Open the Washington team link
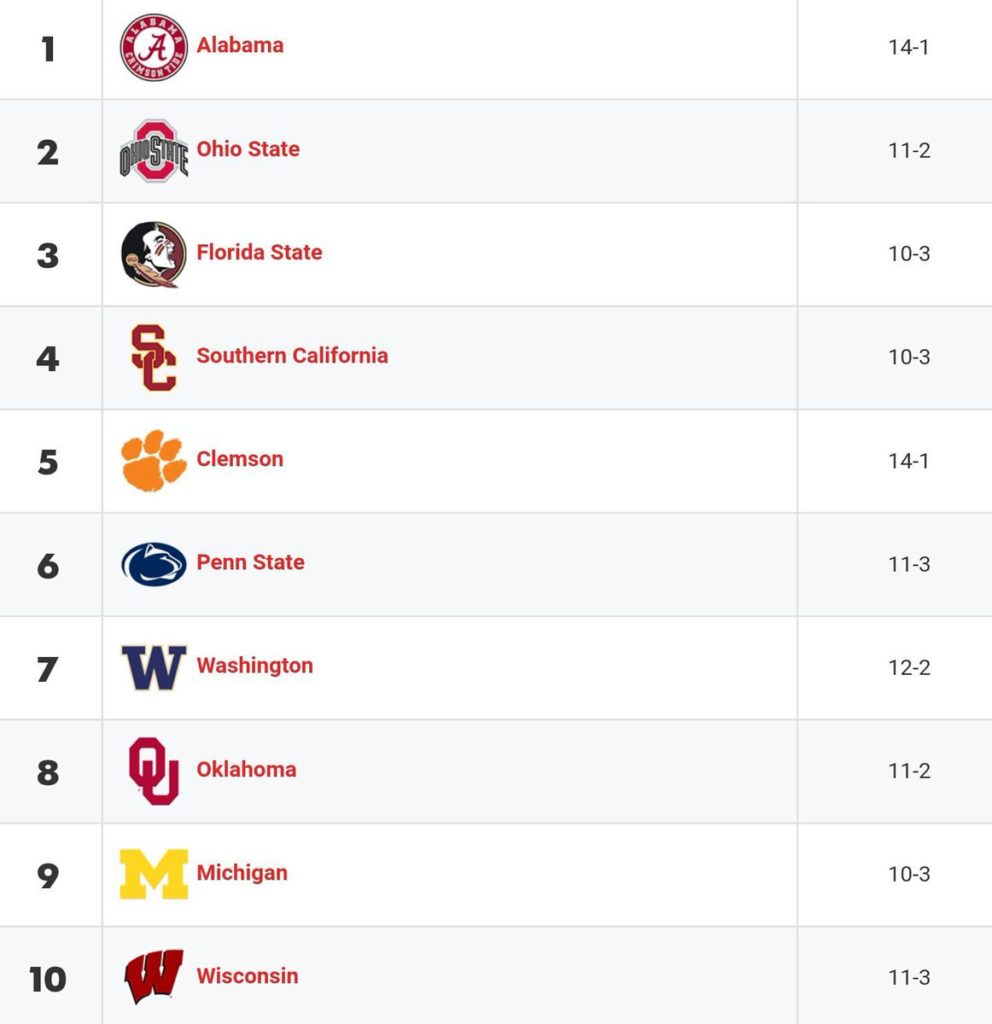 [255, 665]
